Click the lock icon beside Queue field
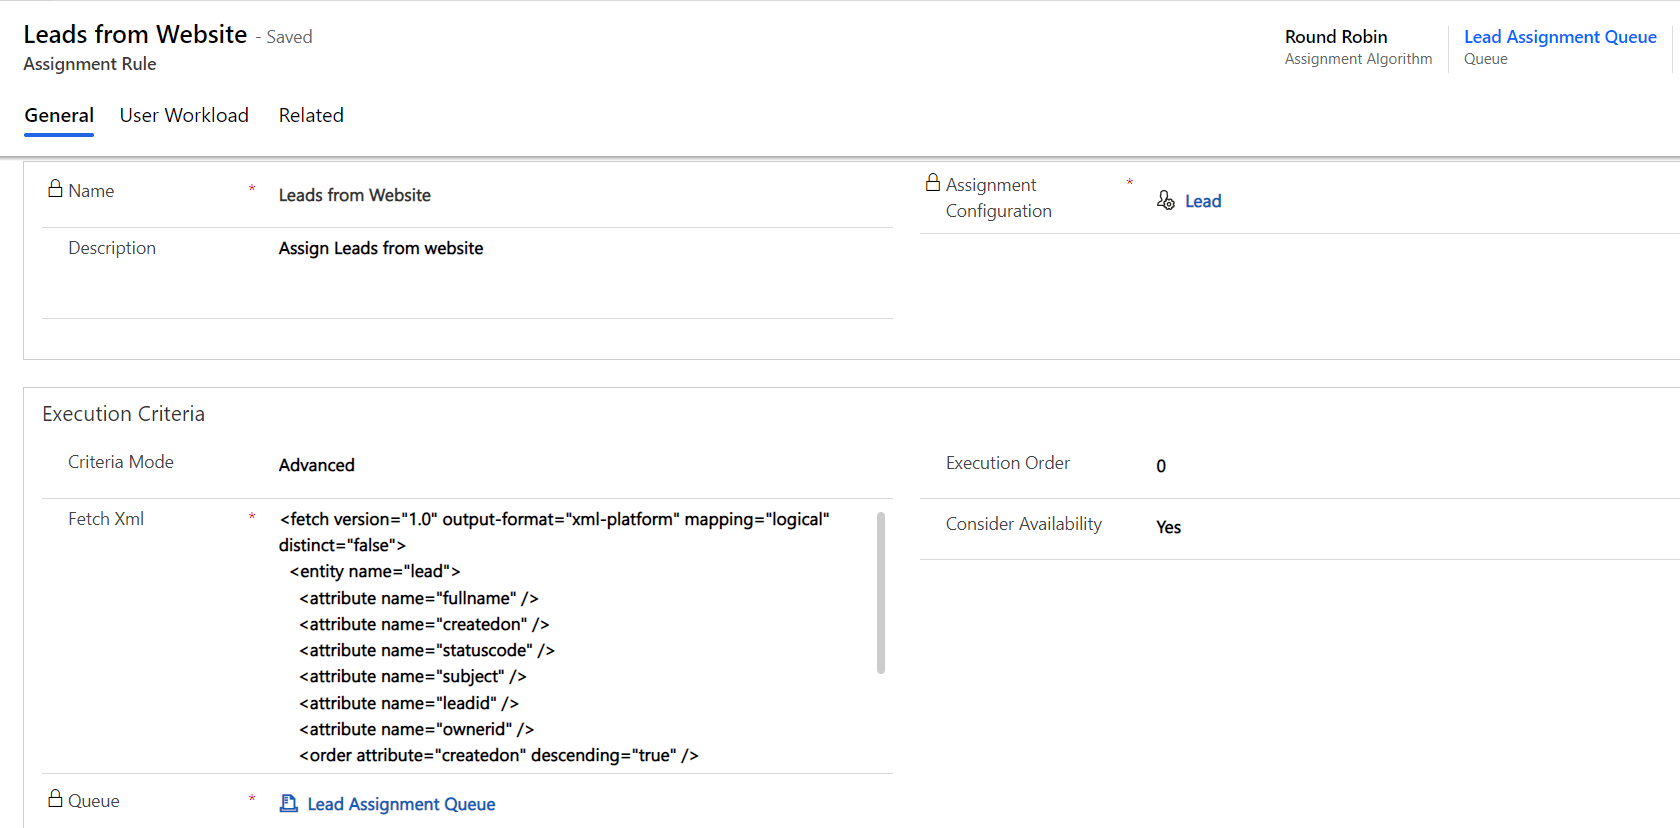 tap(55, 798)
